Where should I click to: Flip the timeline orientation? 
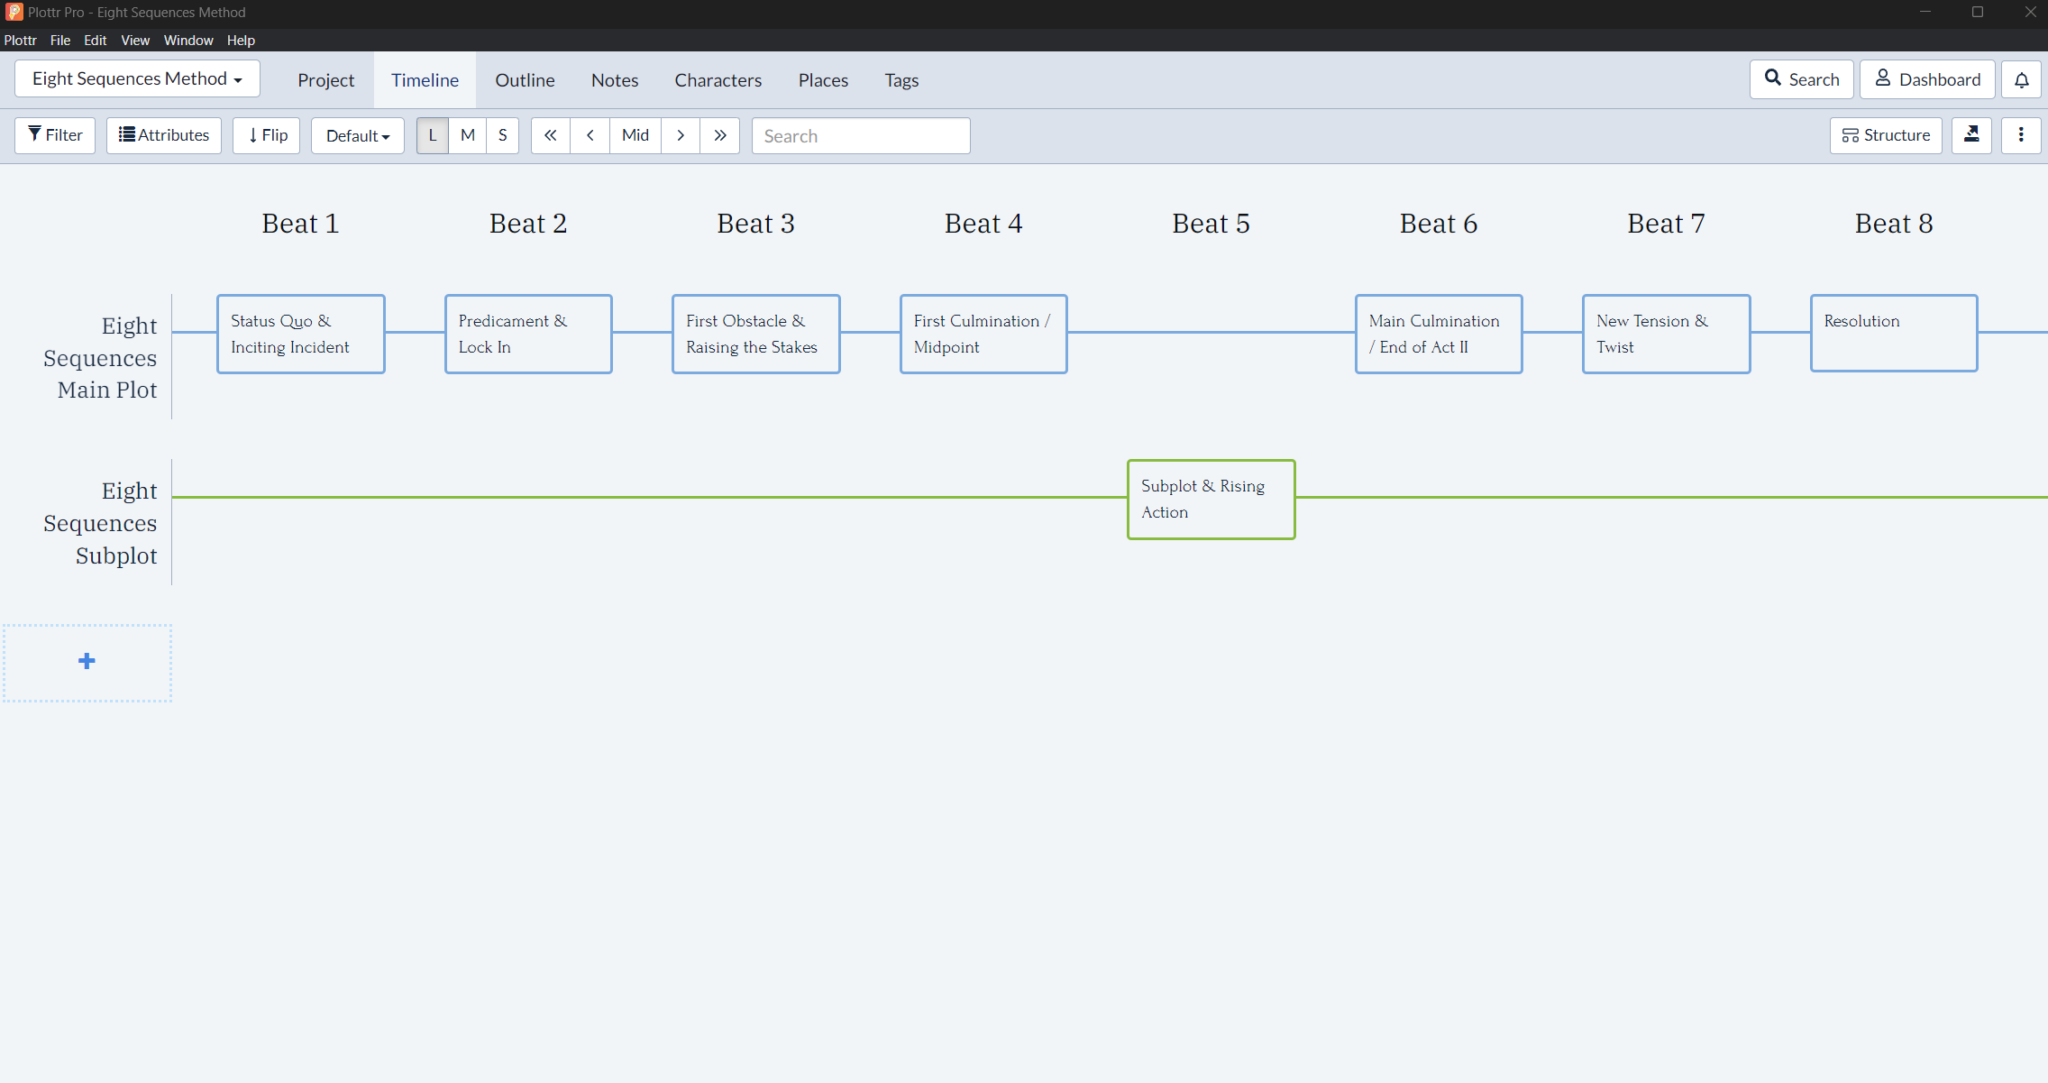tap(267, 135)
